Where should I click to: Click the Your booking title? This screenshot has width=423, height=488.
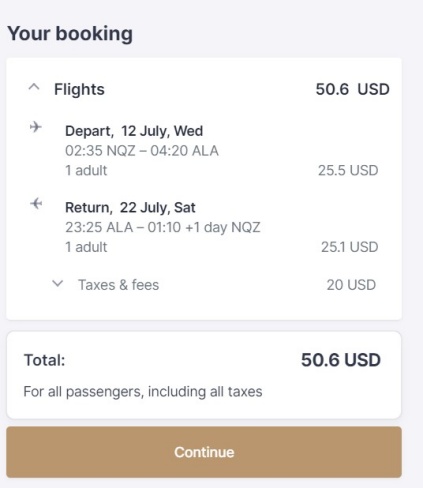click(70, 34)
